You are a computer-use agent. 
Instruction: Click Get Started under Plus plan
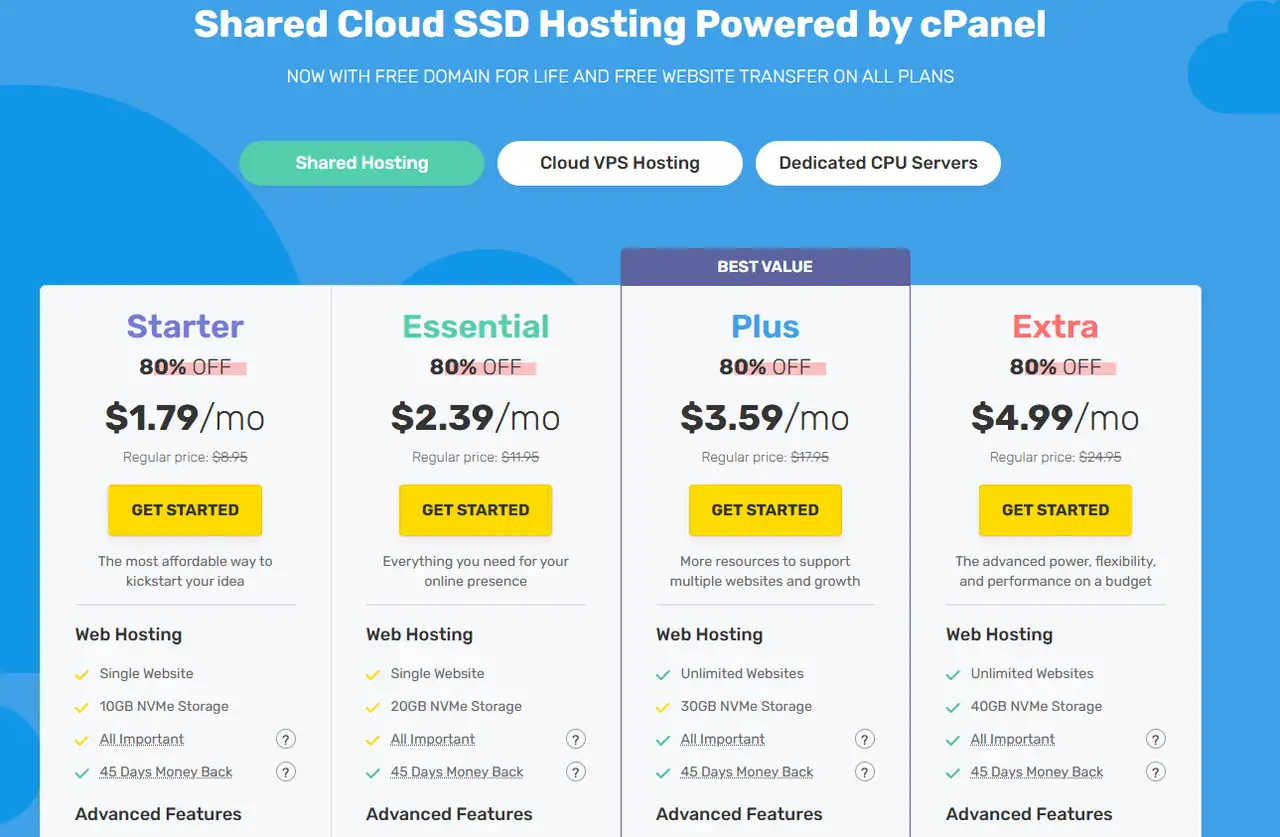tap(765, 510)
